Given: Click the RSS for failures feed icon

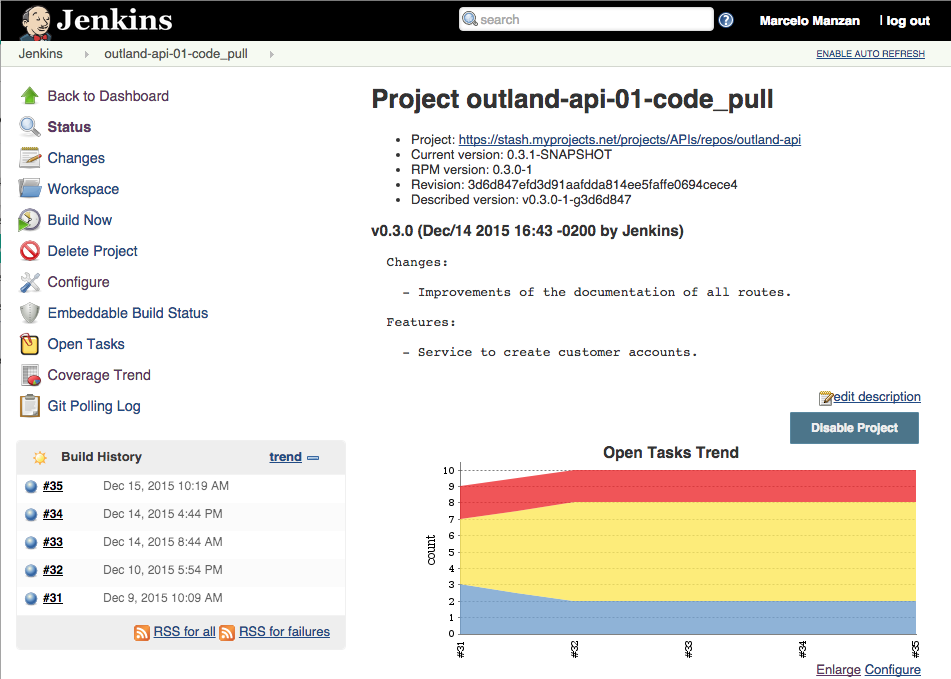Looking at the screenshot, I should point(227,633).
